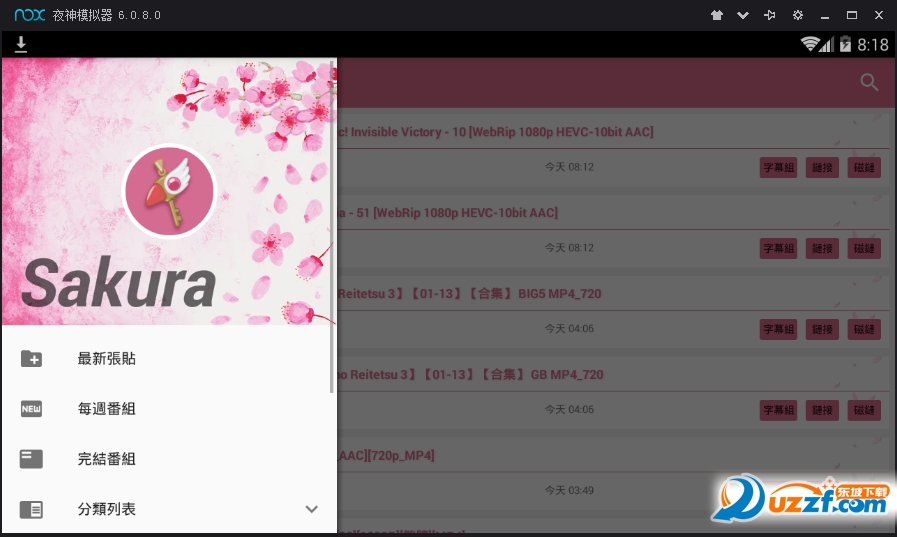Screen dimensions: 897x537
Task: Click 今天 08:12 under Invisible Victory
Action: (x=569, y=167)
